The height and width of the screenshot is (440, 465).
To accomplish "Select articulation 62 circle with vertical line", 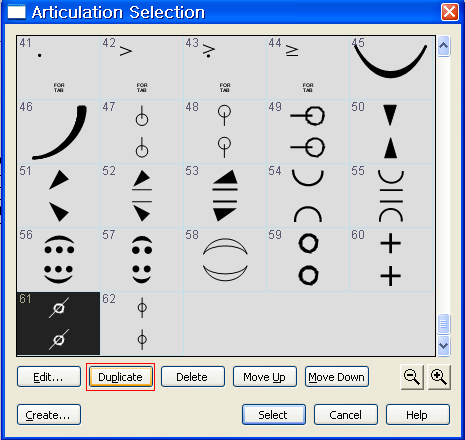I will pyautogui.click(x=142, y=323).
